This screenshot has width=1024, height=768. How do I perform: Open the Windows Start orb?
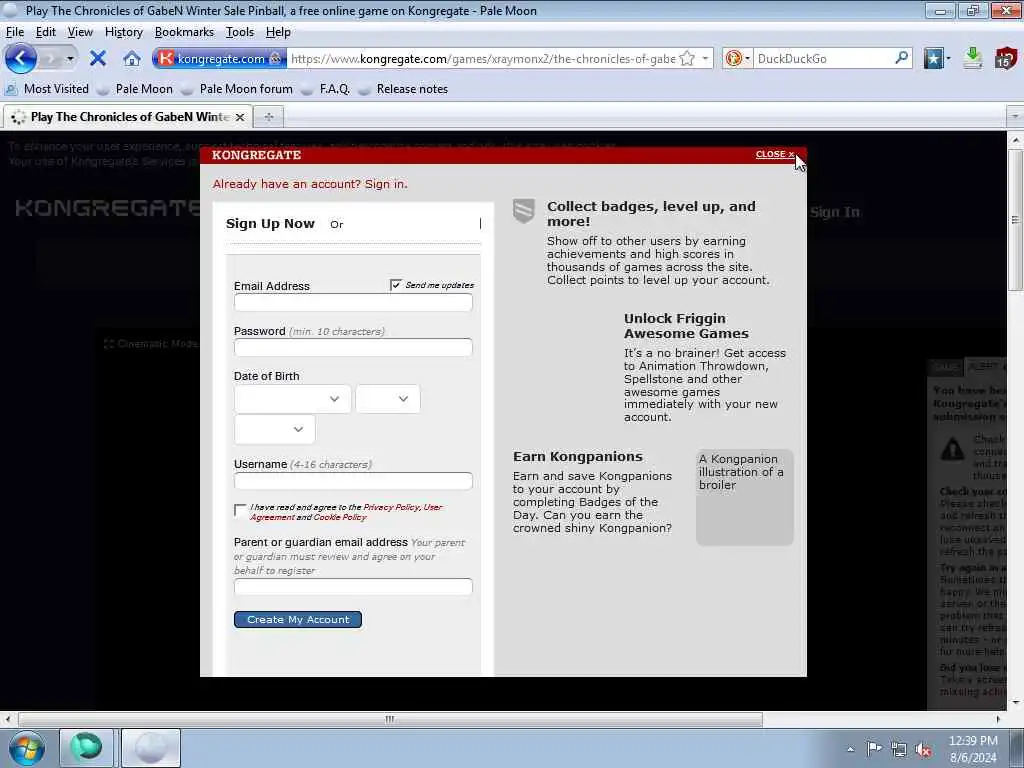[x=26, y=748]
